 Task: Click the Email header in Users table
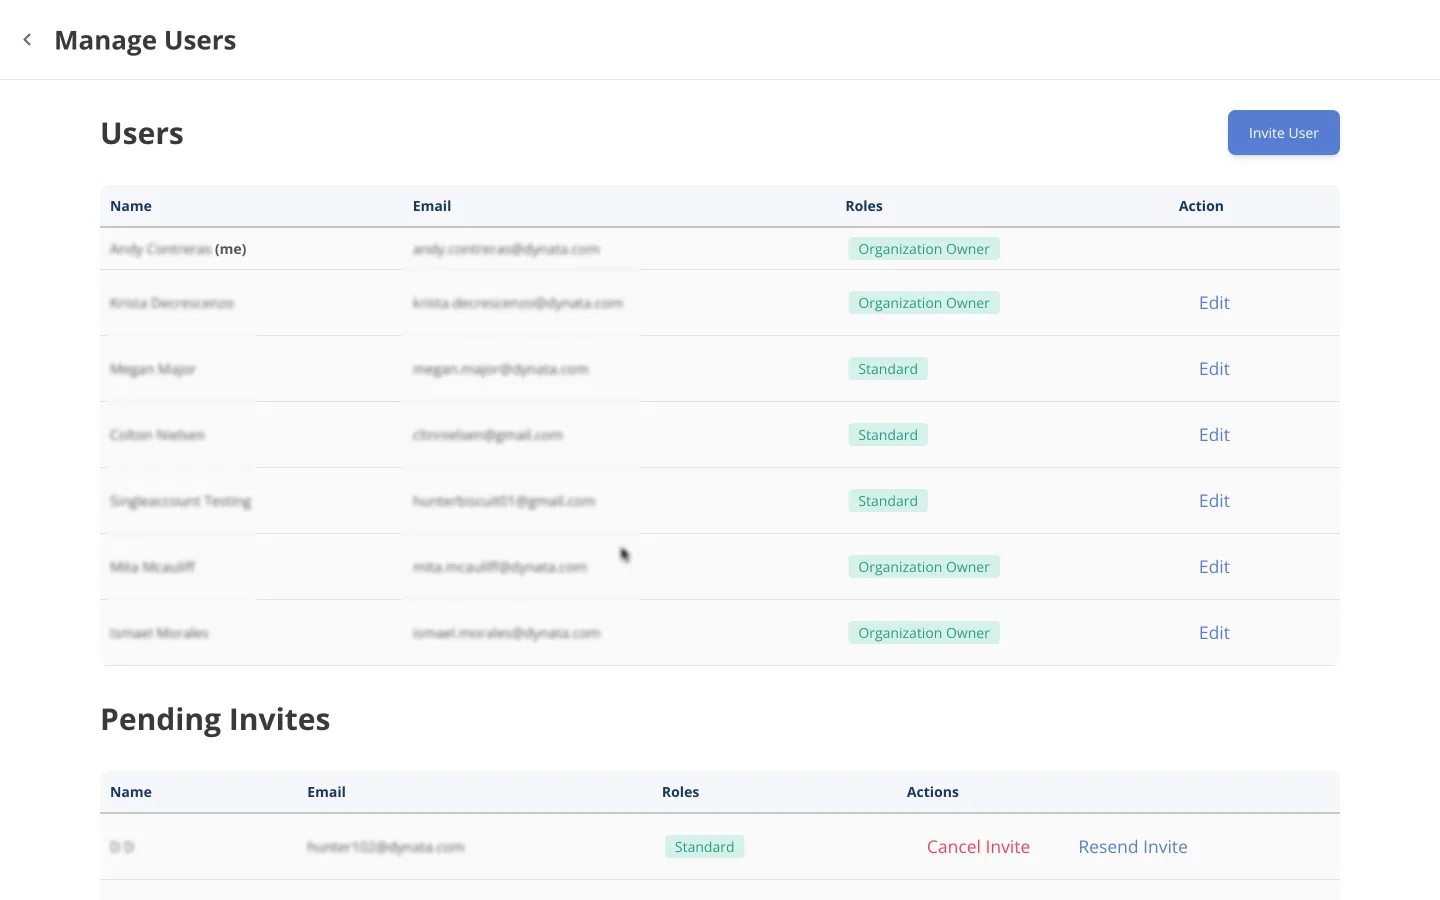click(432, 206)
